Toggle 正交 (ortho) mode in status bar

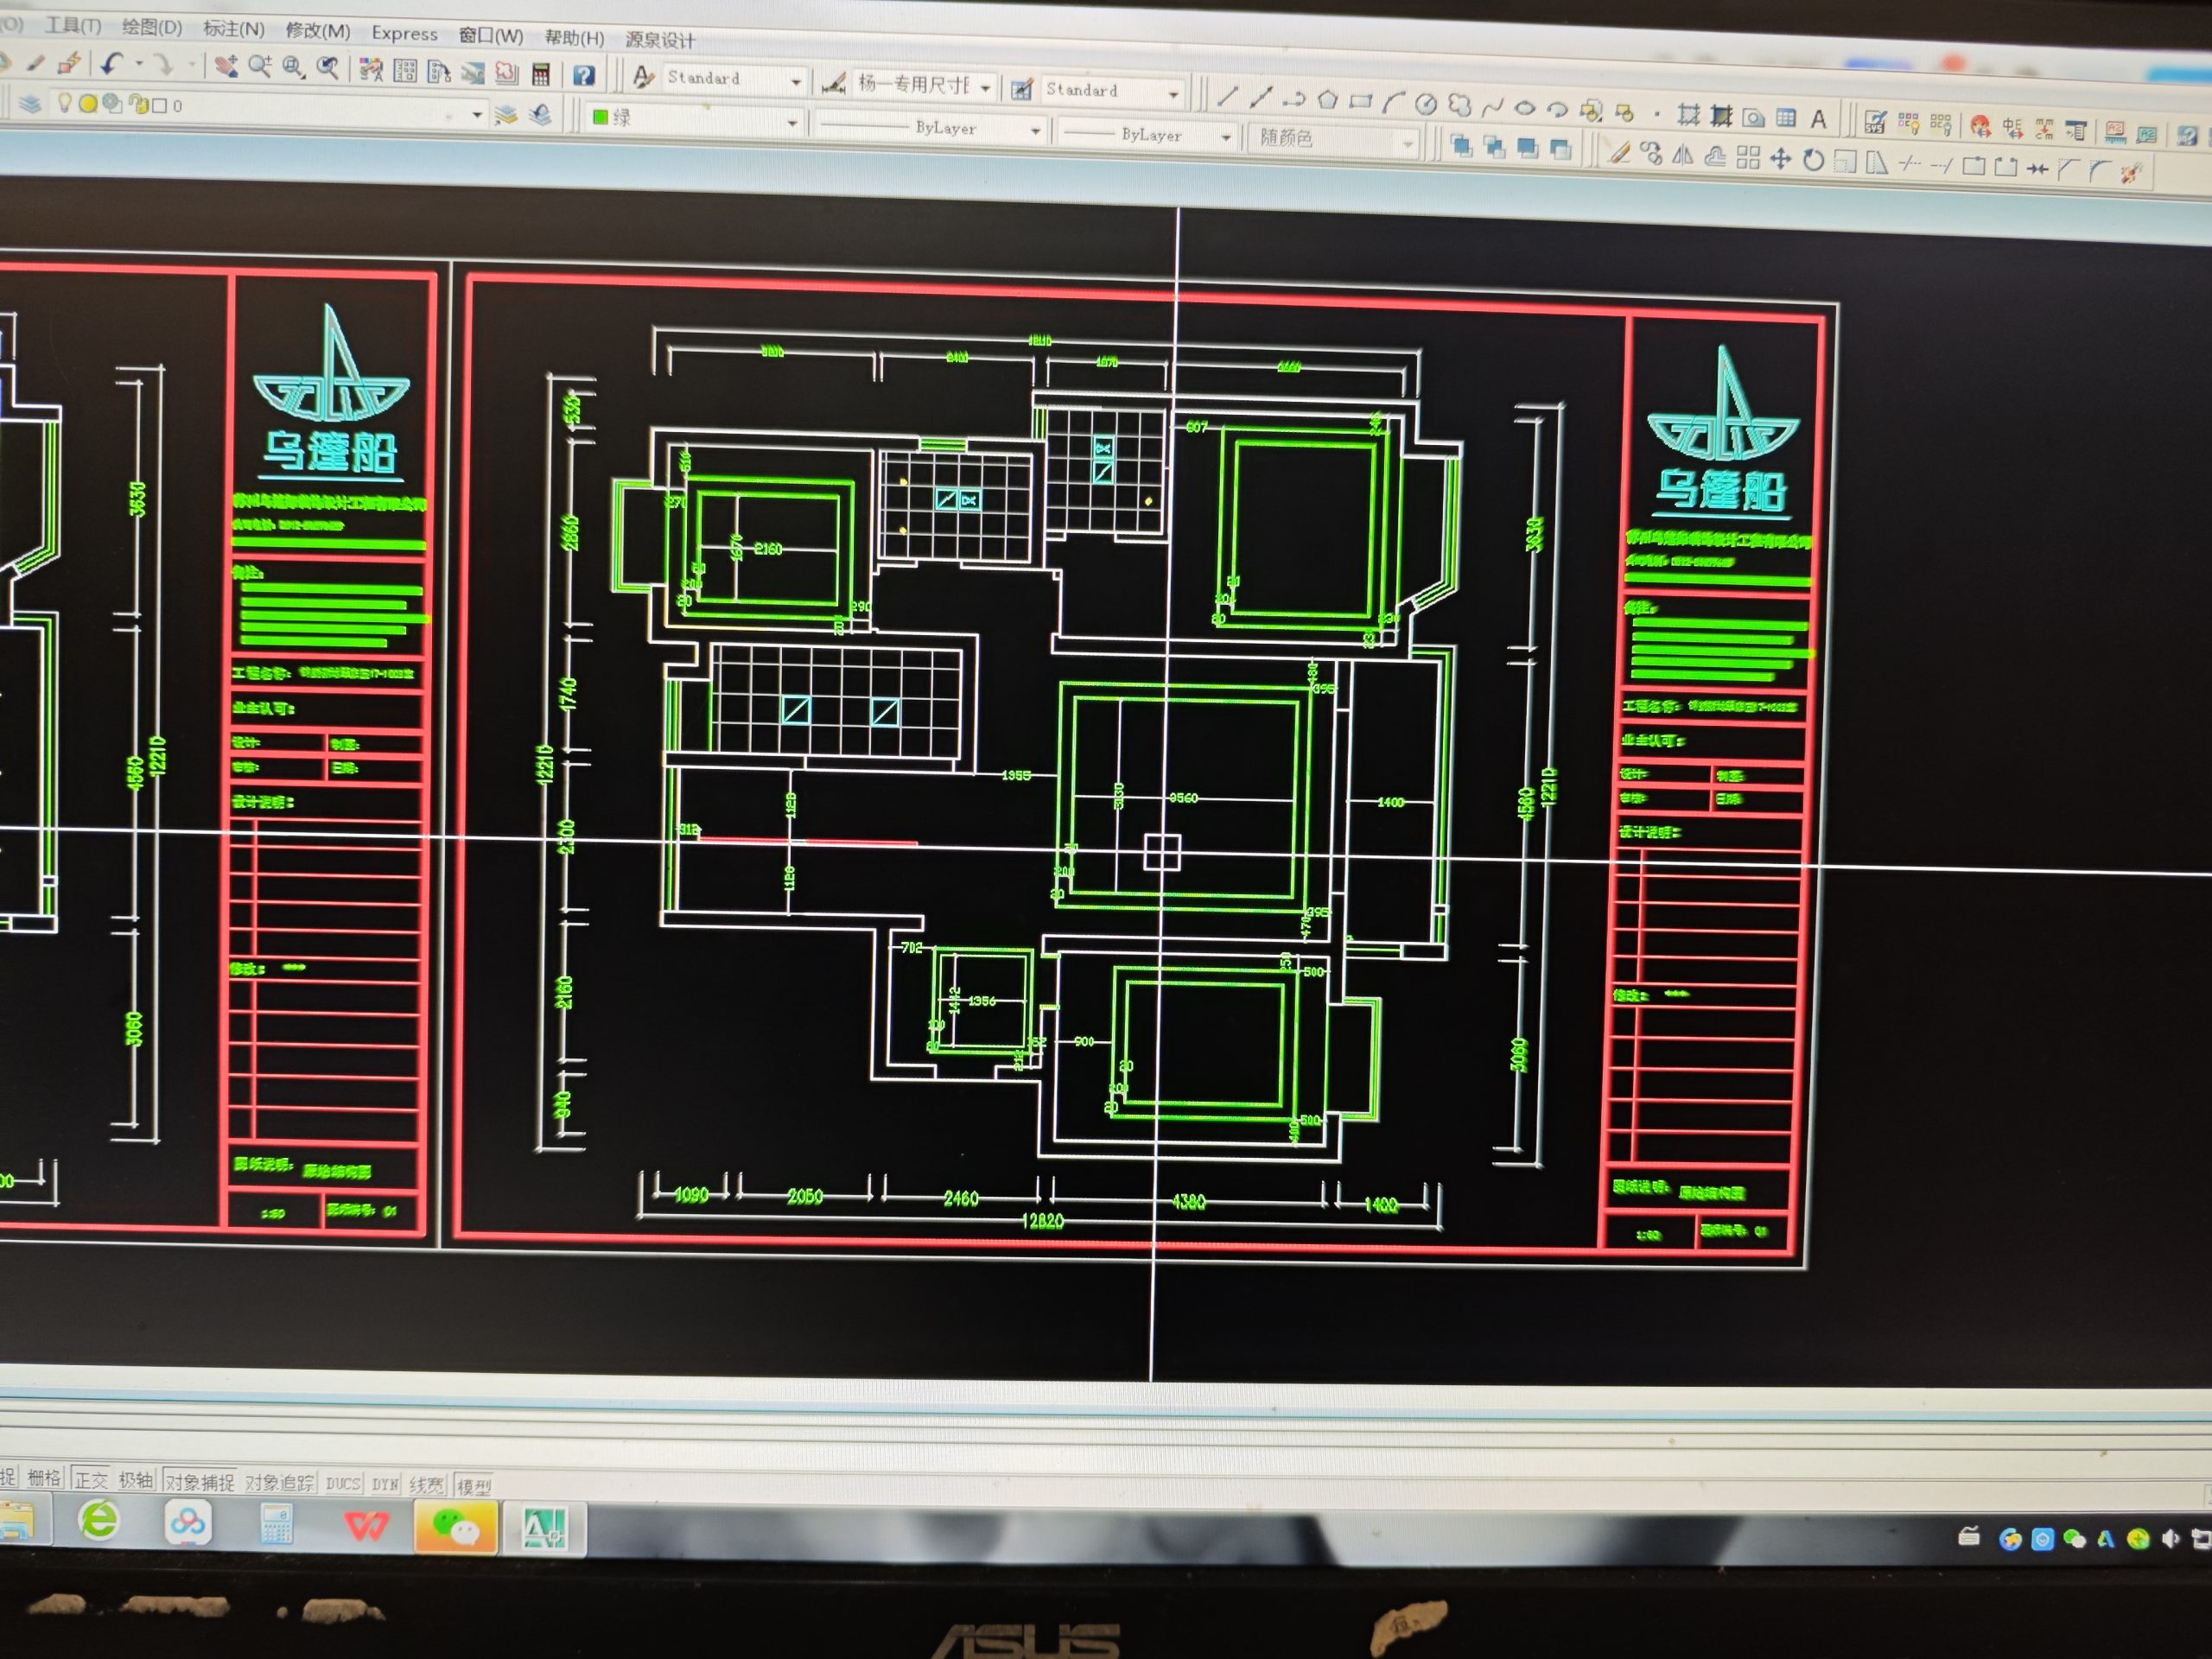91,1479
